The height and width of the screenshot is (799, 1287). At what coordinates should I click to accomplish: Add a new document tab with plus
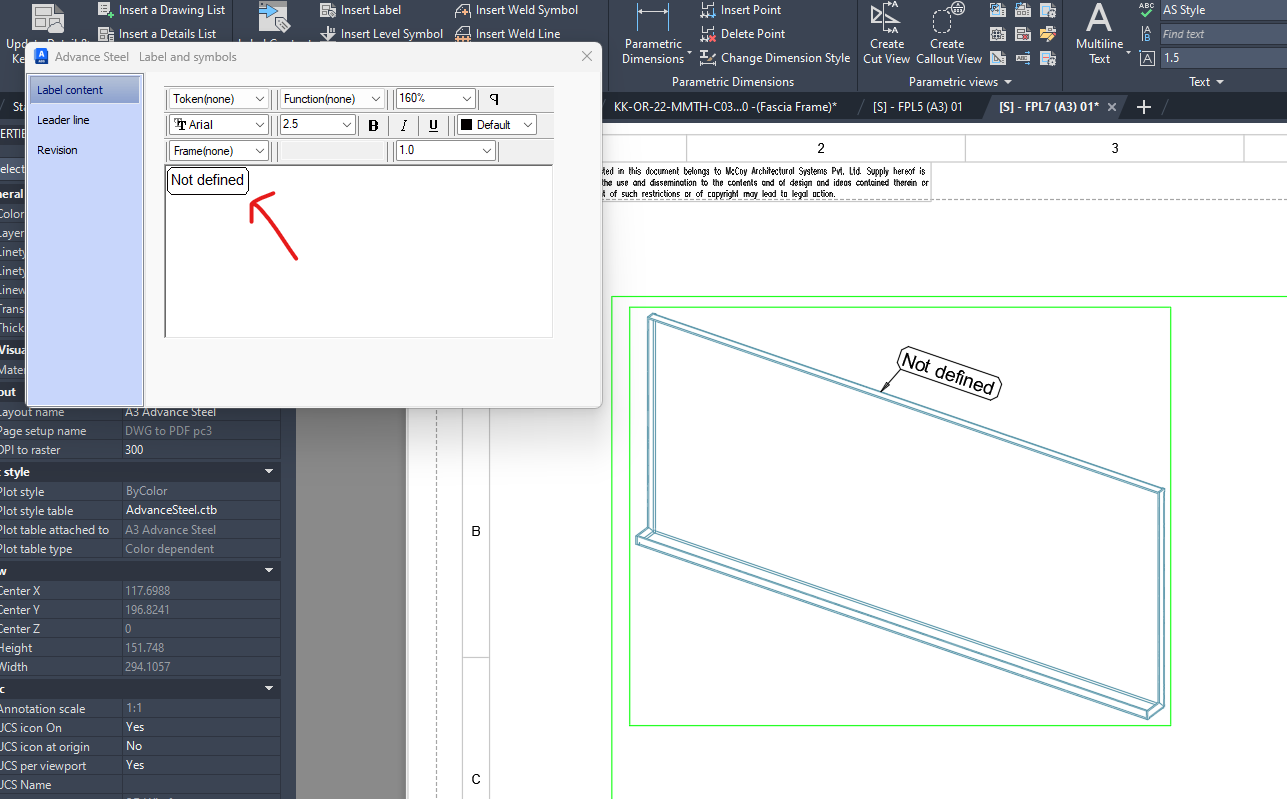(1144, 106)
